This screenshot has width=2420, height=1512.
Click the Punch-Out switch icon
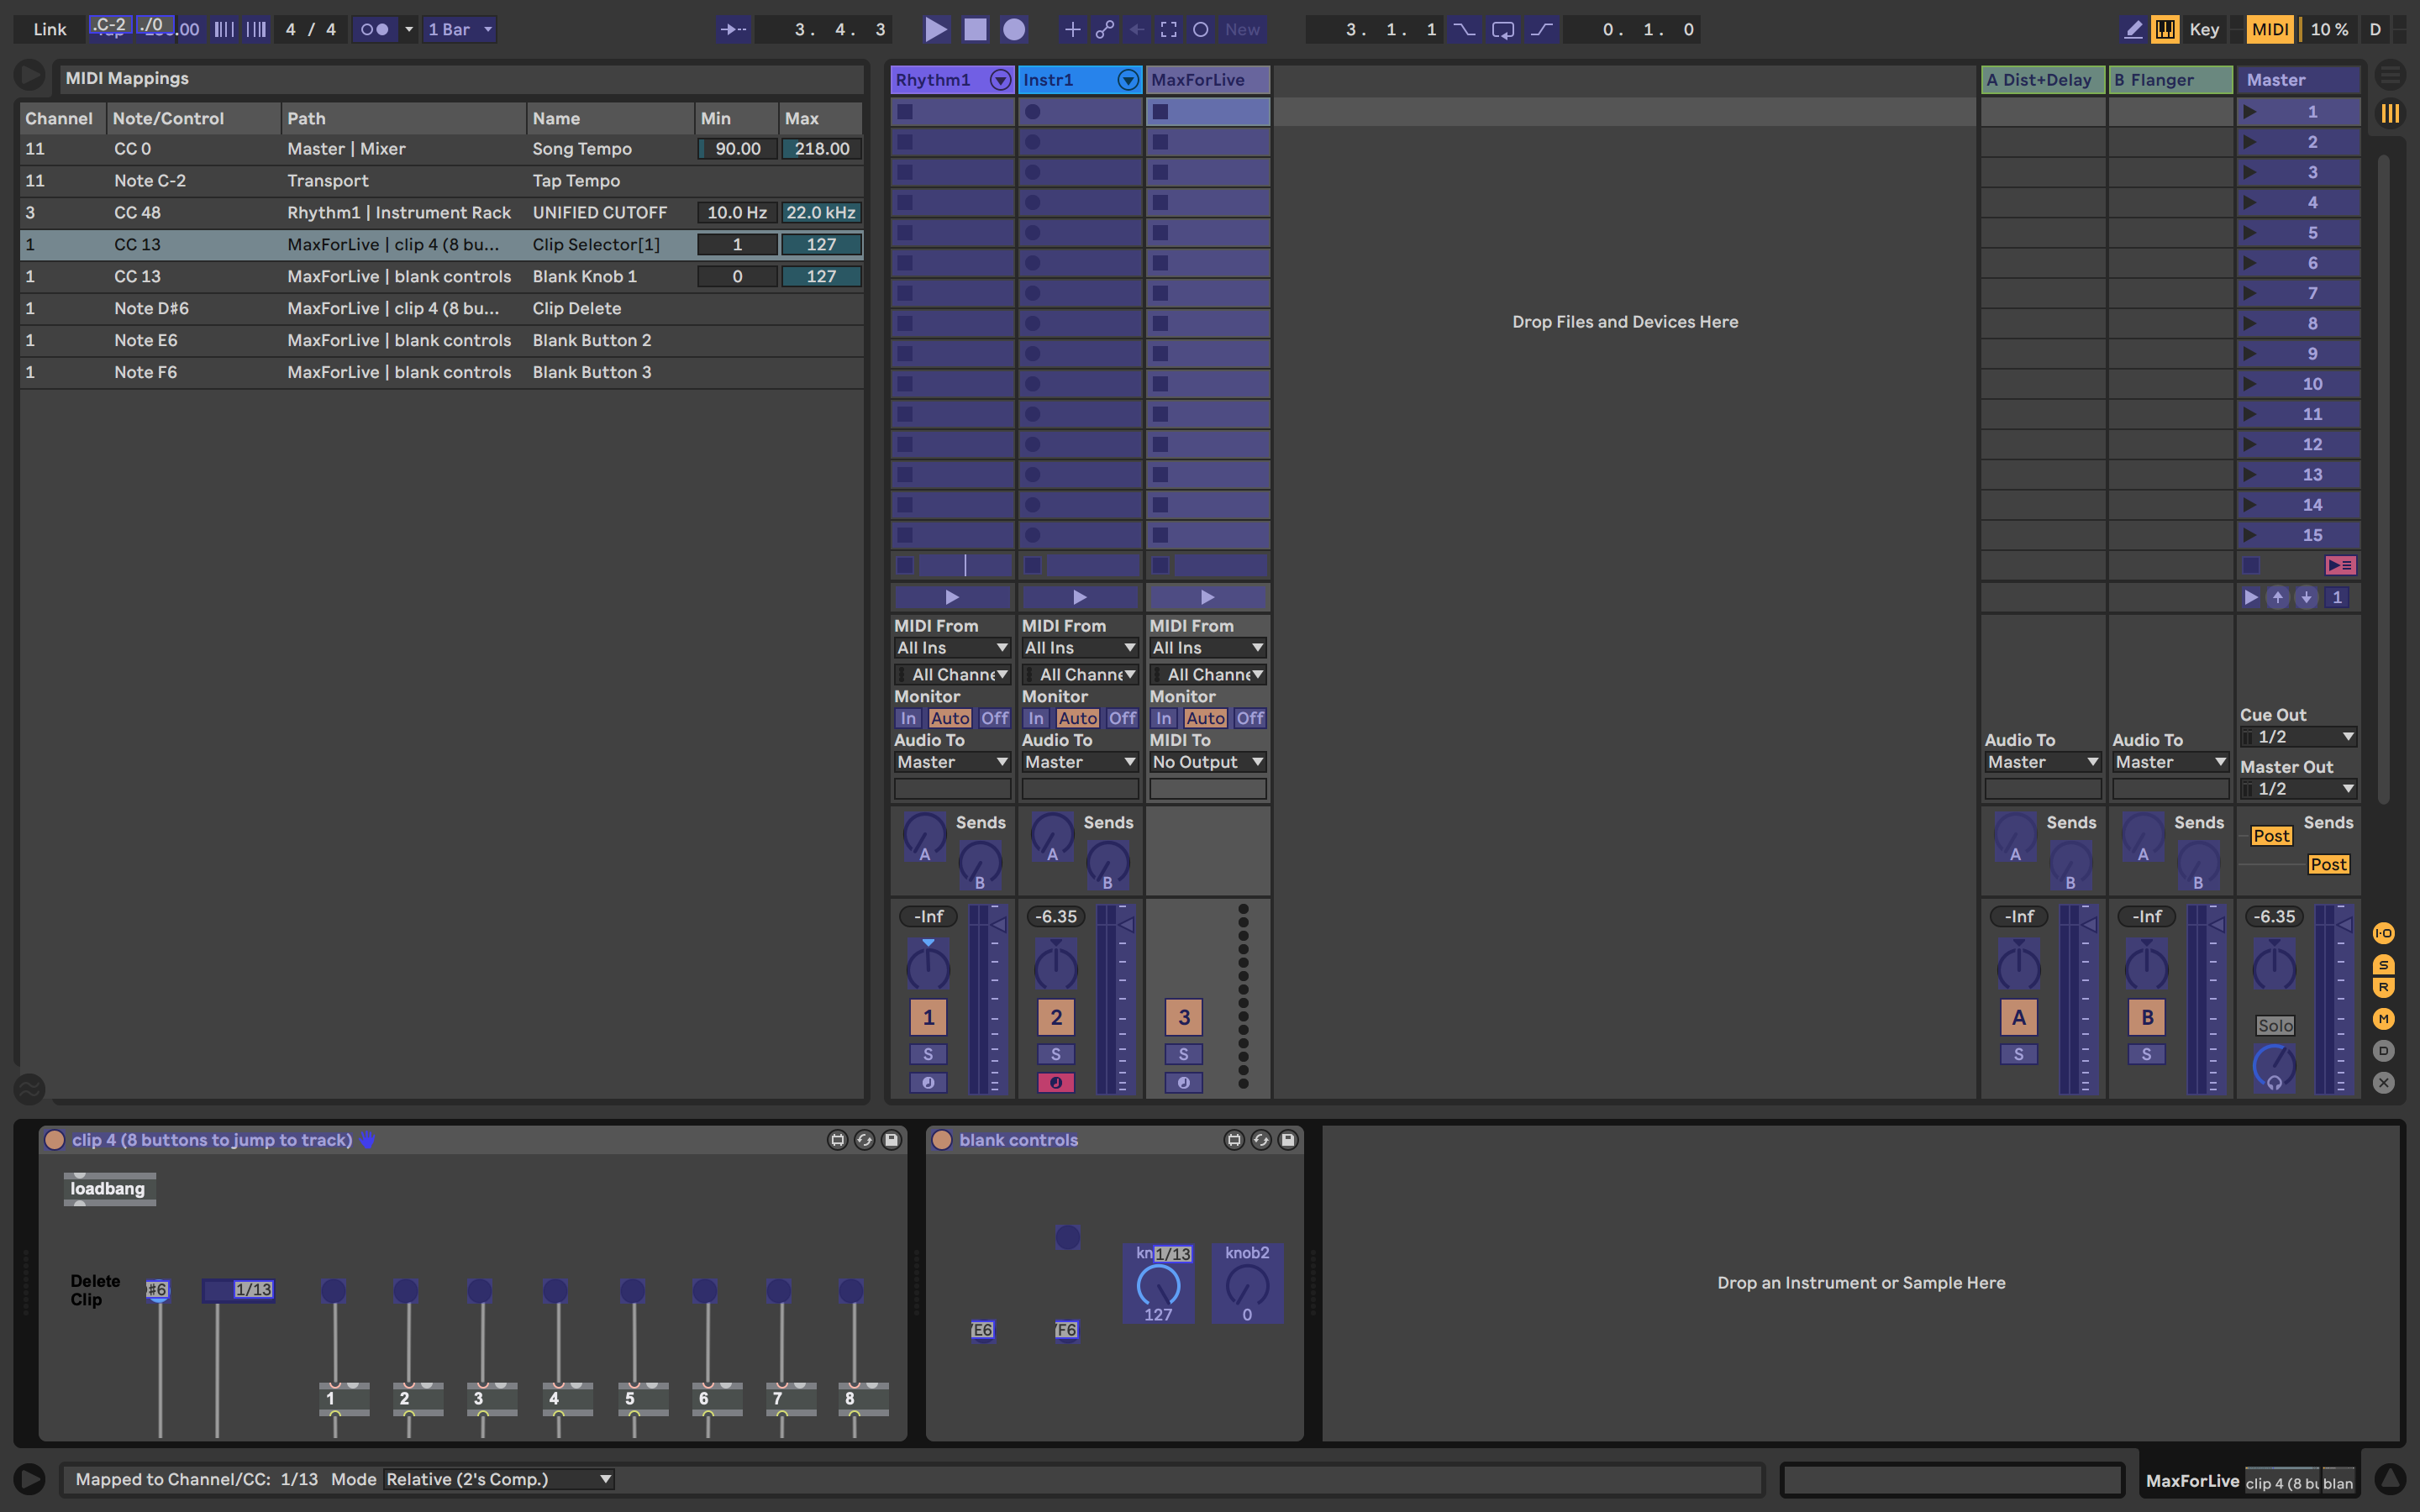[x=1541, y=29]
